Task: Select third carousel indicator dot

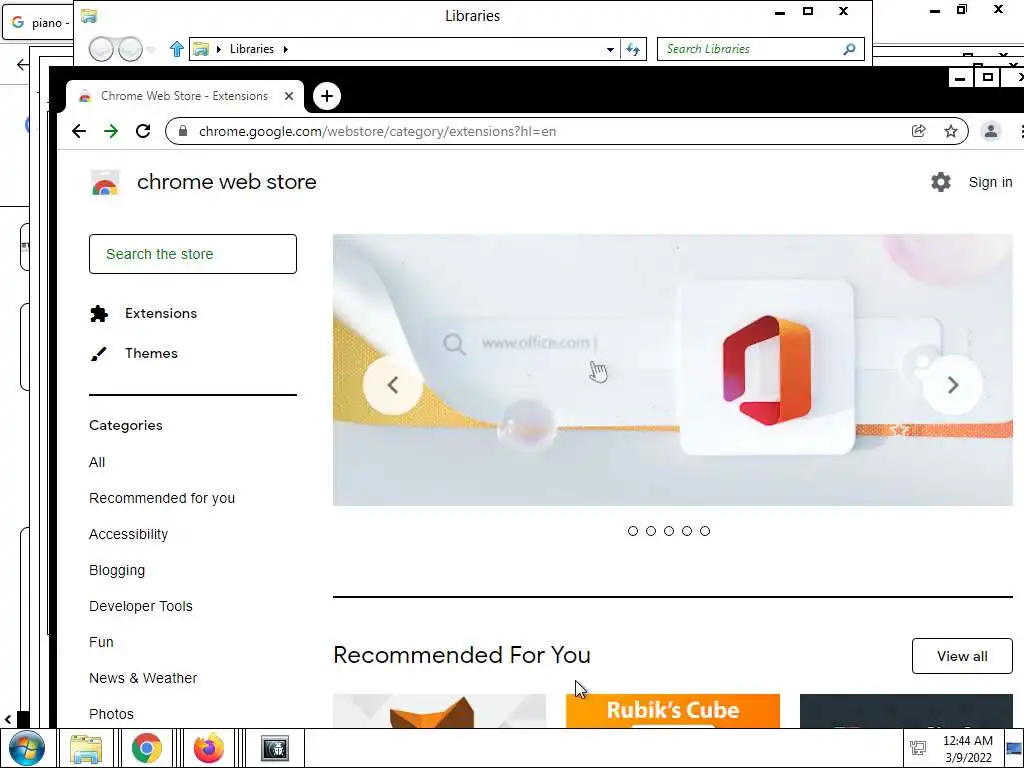Action: point(669,531)
